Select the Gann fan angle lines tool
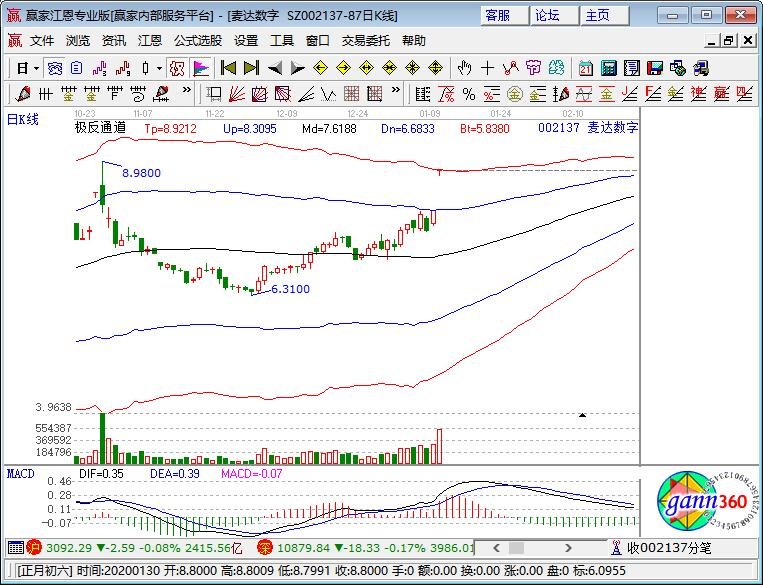Screen dimensions: 763x585 pyautogui.click(x=236, y=93)
